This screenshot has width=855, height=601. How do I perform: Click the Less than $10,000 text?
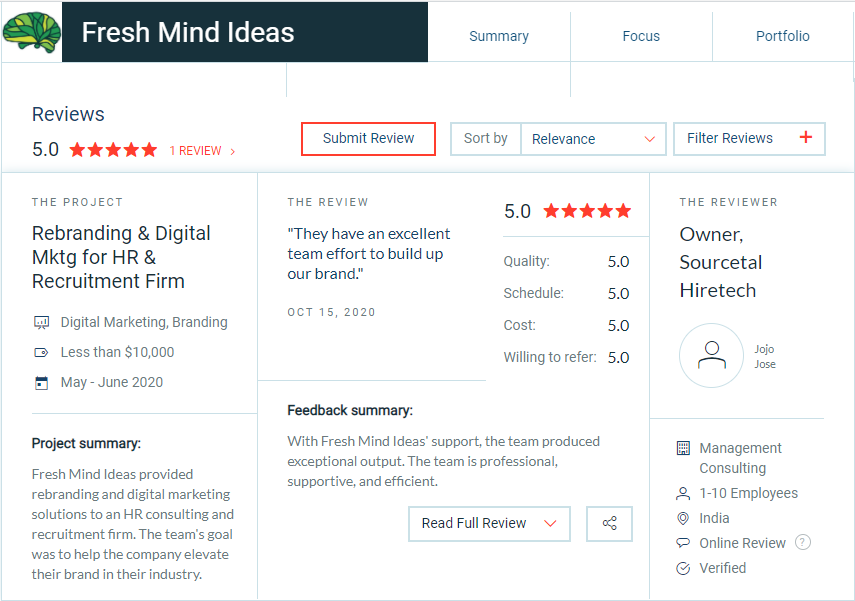tap(117, 352)
